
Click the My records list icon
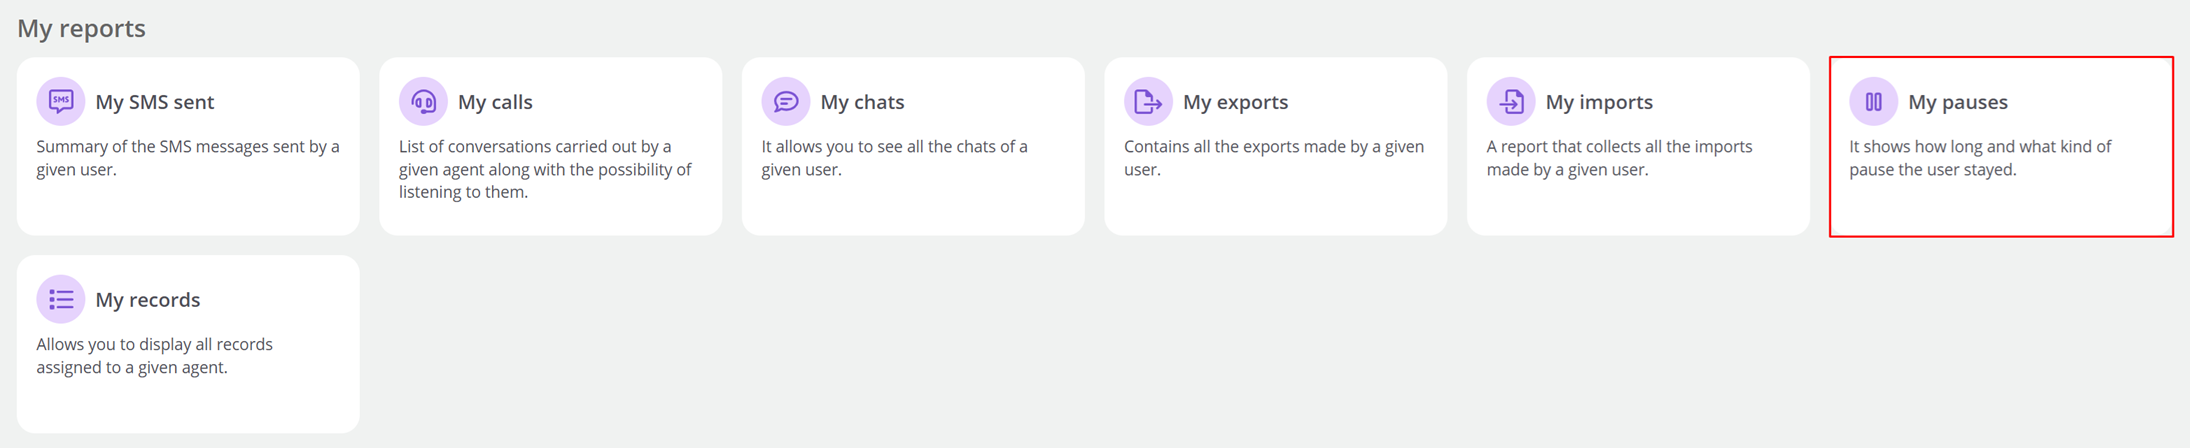point(61,300)
